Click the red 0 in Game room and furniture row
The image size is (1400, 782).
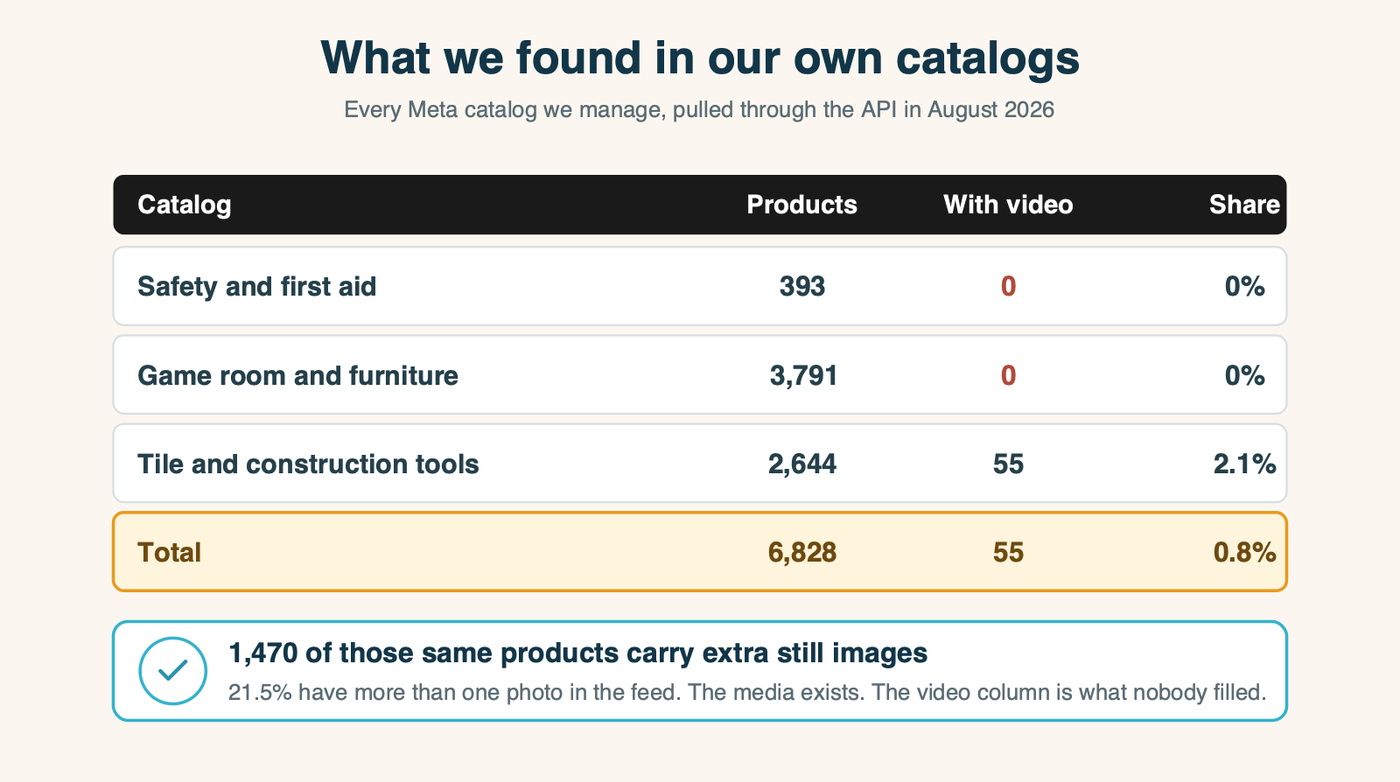click(1008, 376)
